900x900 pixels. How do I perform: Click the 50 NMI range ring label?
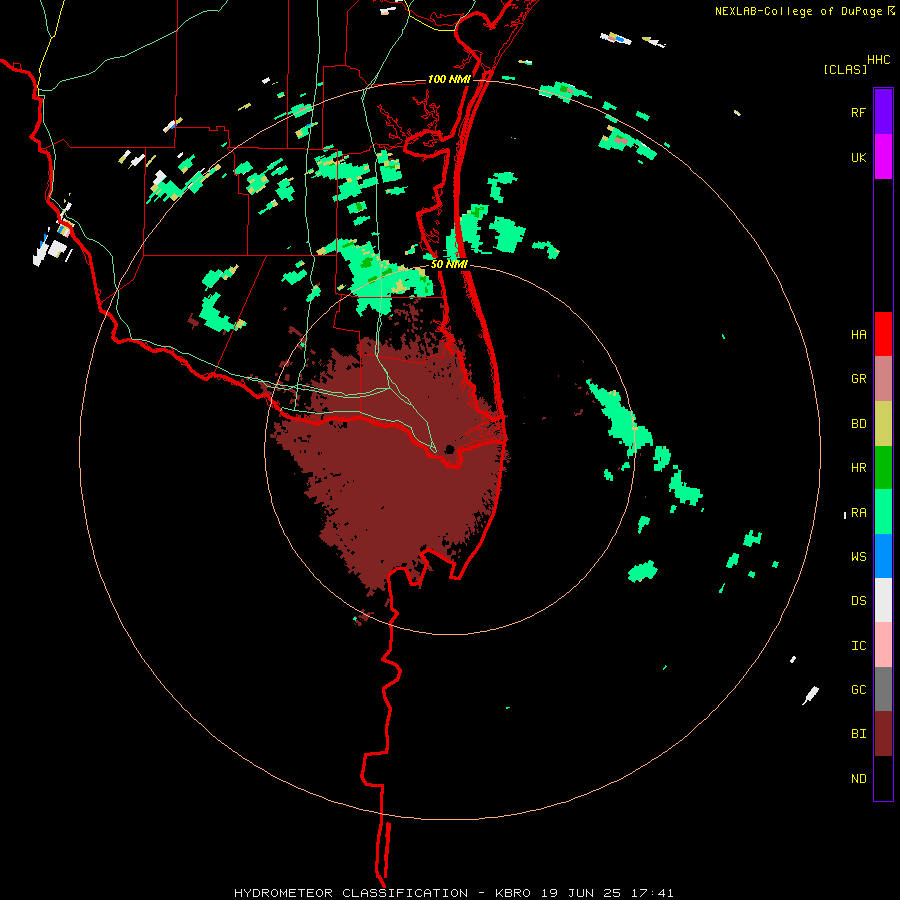point(449,264)
